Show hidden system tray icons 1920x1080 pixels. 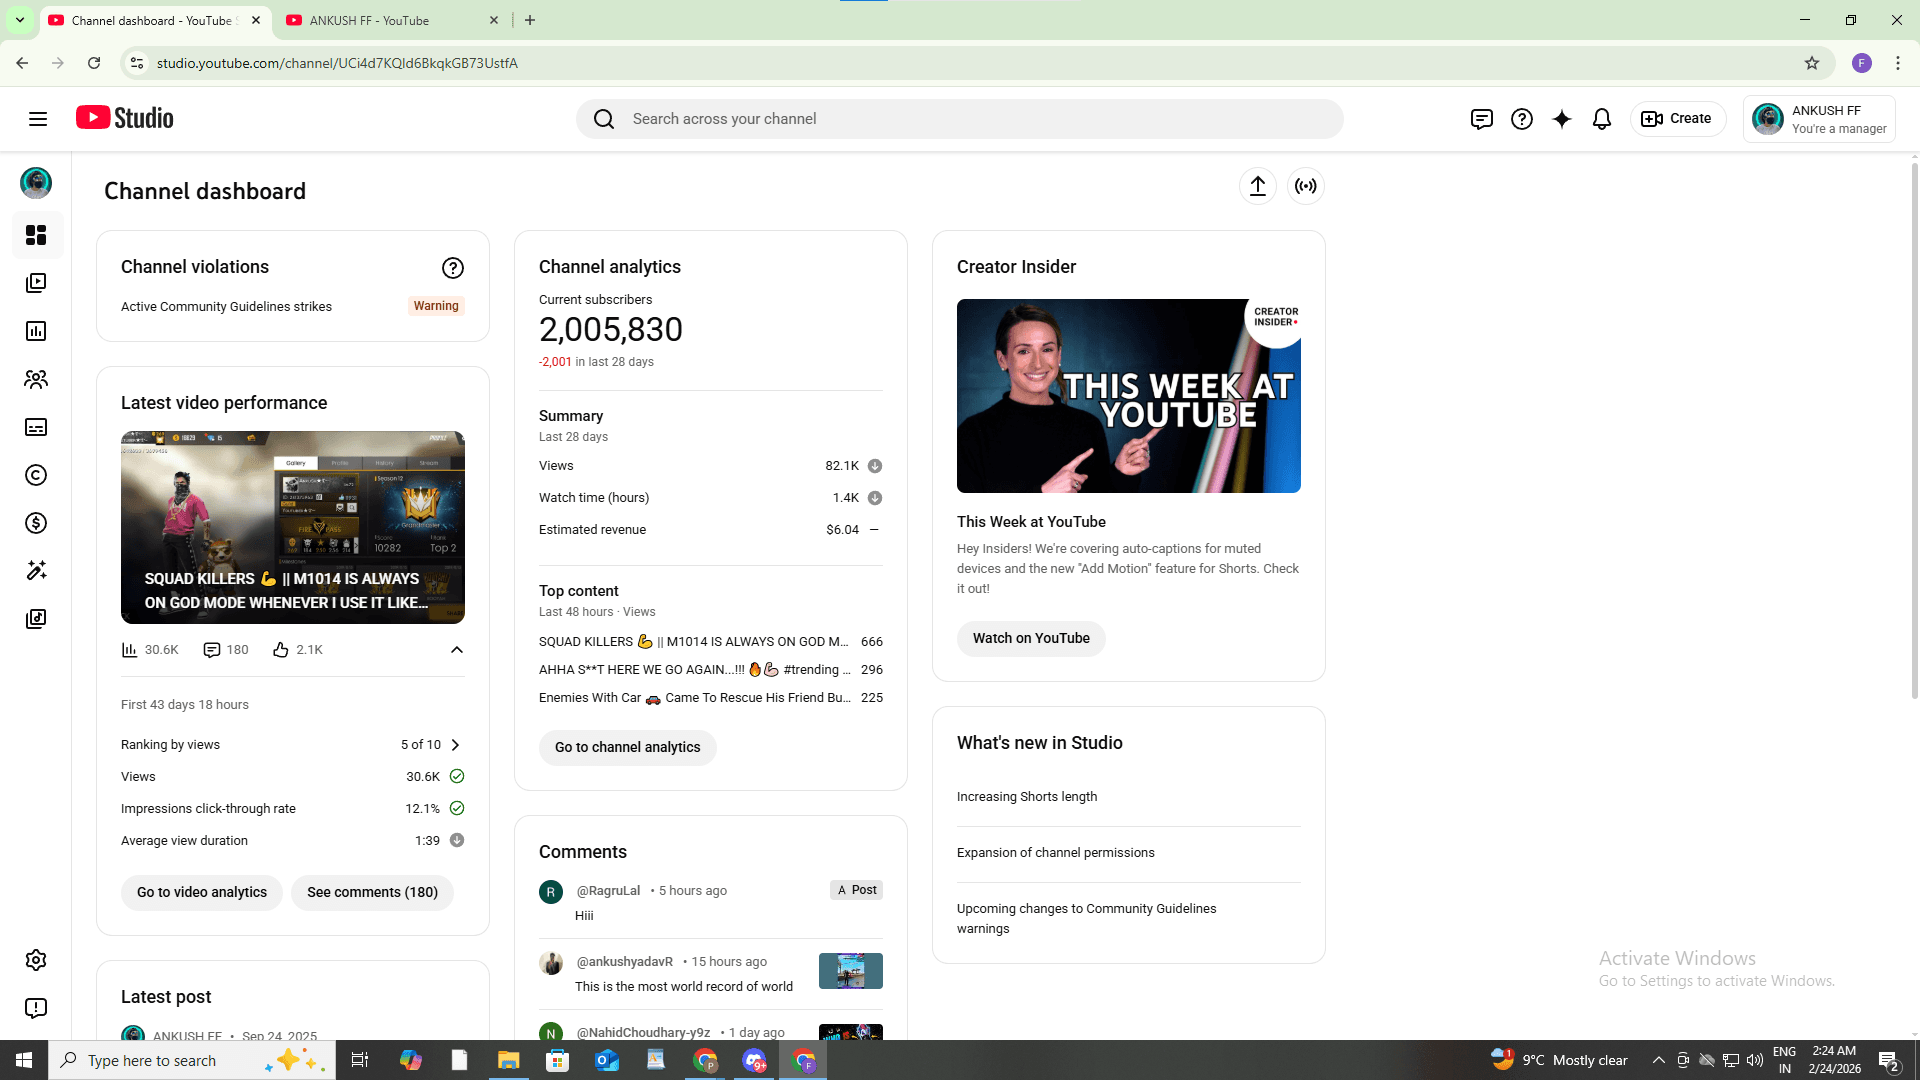1659,1060
